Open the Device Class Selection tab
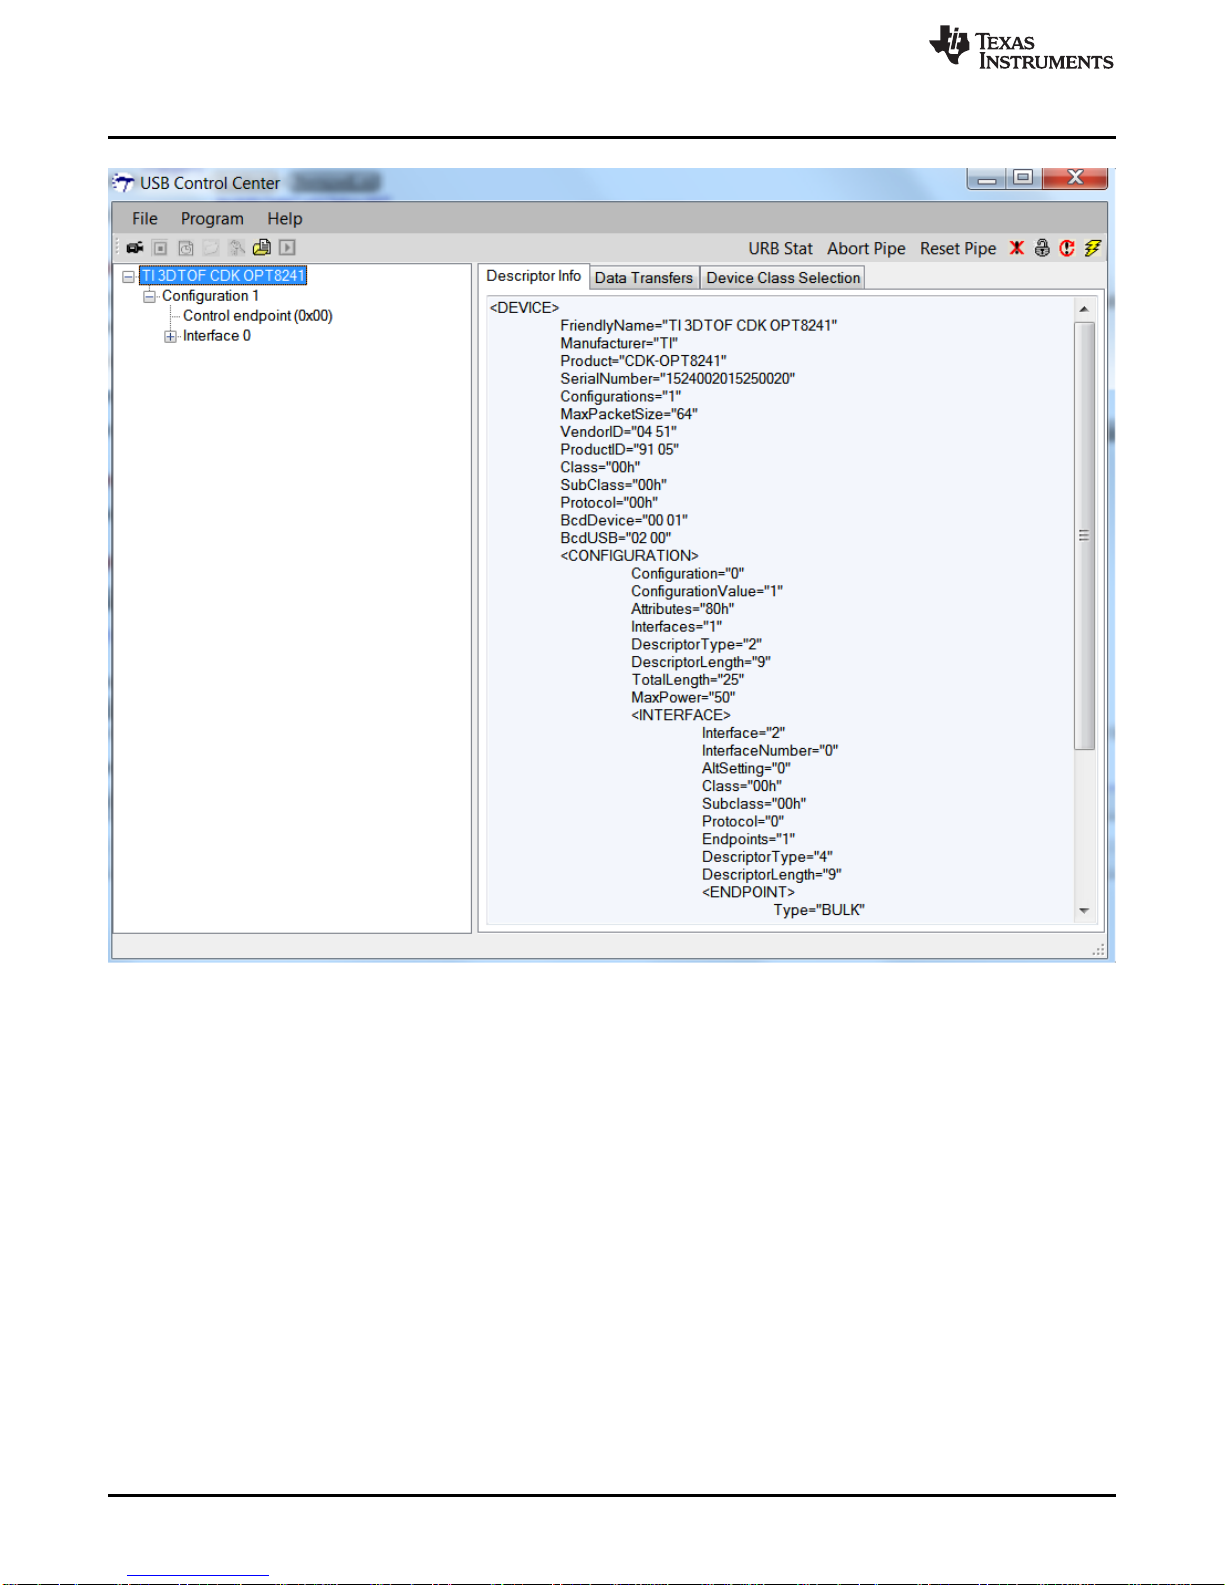 point(783,278)
